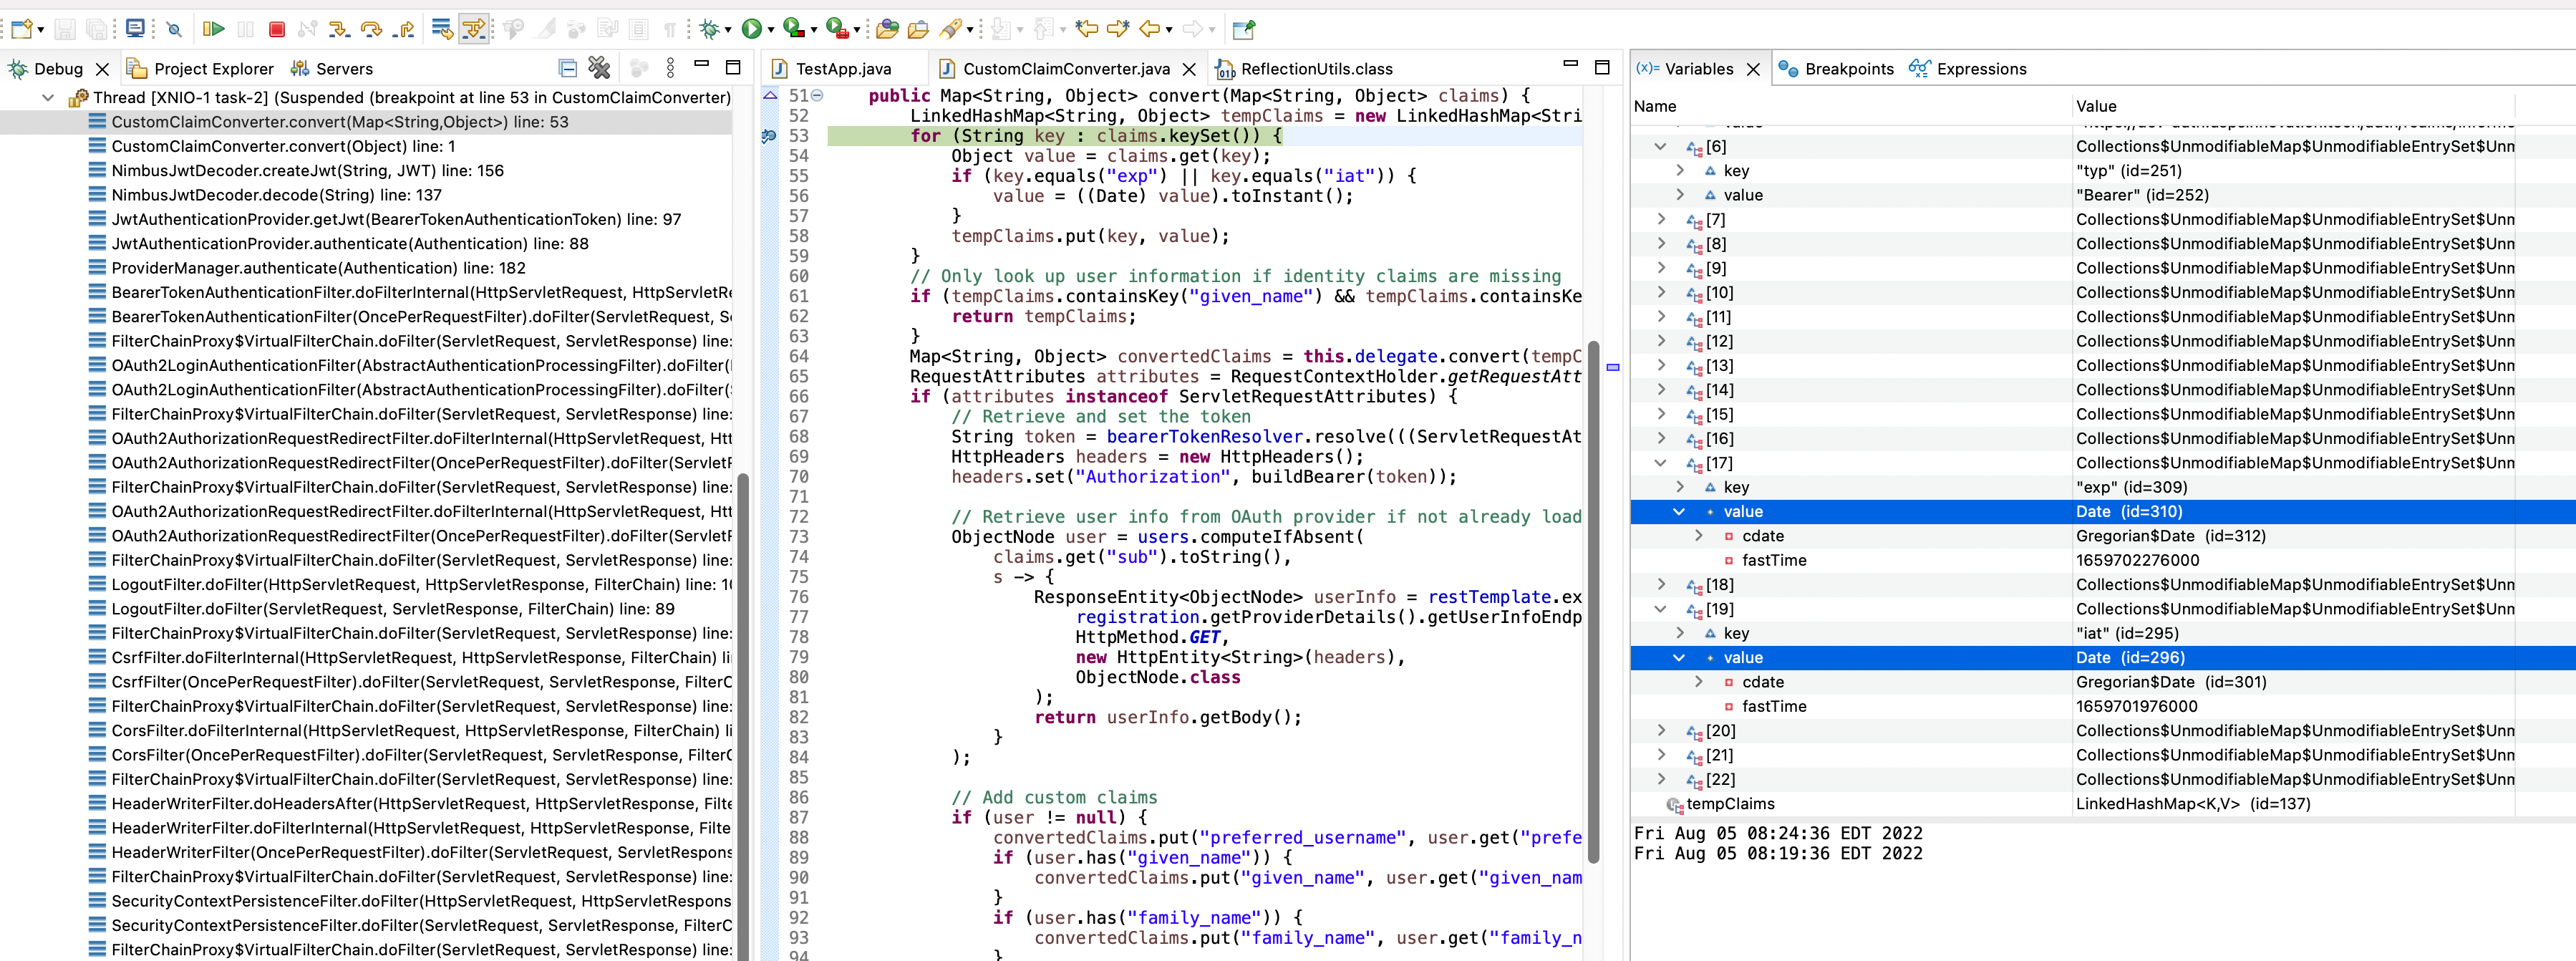The image size is (2576, 961).
Task: Select the Step Over icon
Action: (371, 29)
